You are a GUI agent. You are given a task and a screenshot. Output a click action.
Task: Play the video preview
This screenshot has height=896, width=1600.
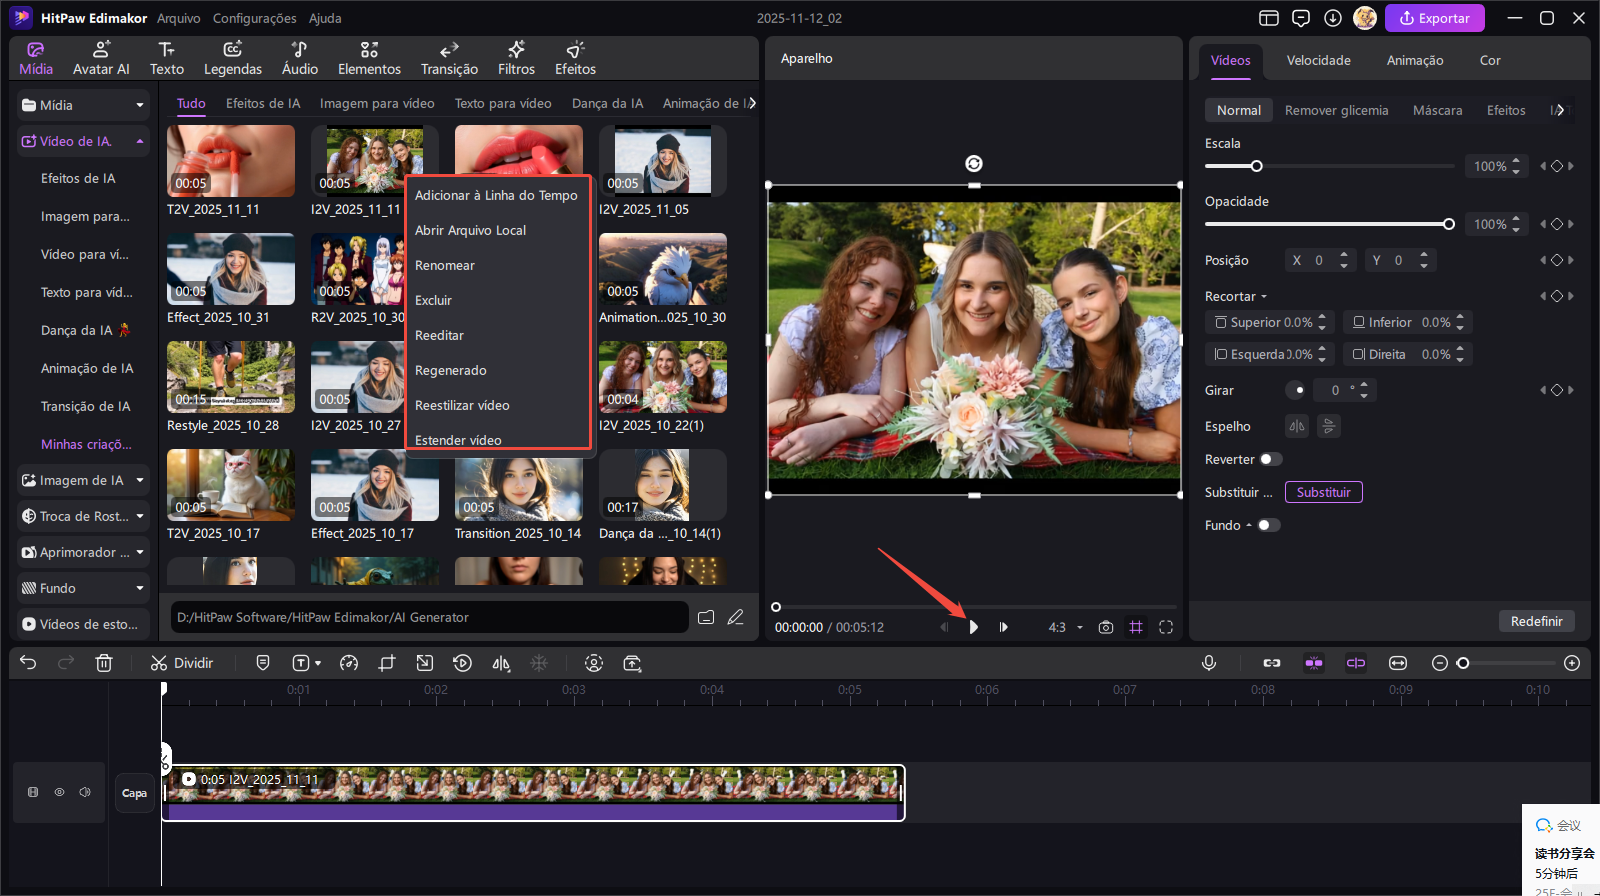tap(973, 627)
